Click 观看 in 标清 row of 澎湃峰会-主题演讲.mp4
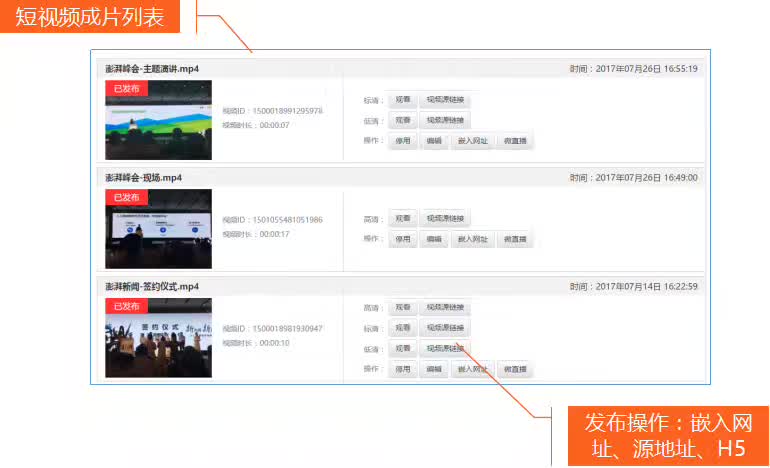 pyautogui.click(x=402, y=100)
